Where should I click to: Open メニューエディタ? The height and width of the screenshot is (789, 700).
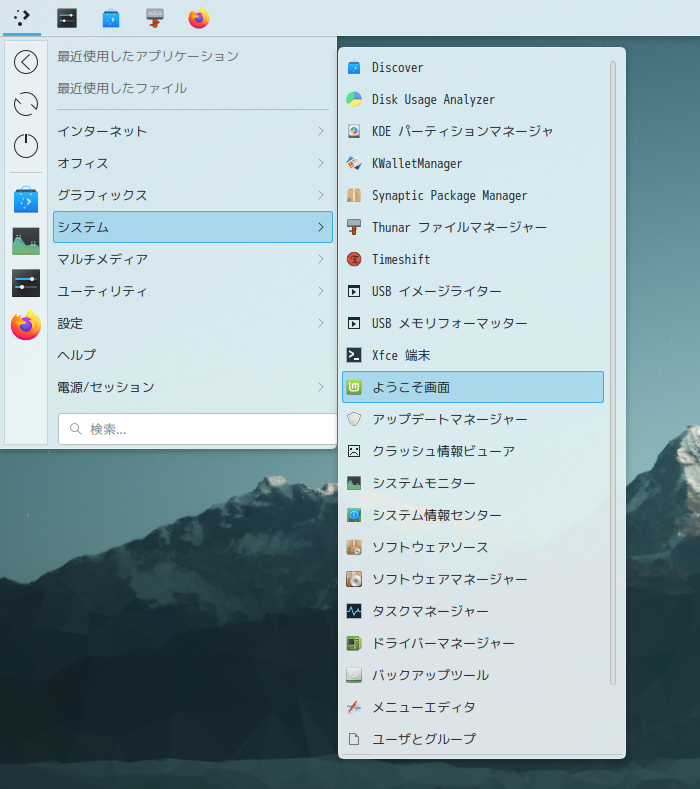pyautogui.click(x=473, y=706)
